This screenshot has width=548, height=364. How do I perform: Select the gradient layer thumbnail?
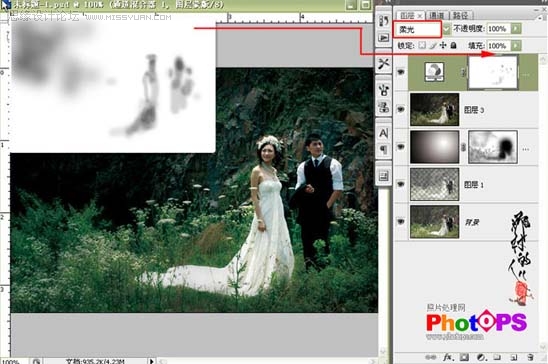pyautogui.click(x=434, y=147)
